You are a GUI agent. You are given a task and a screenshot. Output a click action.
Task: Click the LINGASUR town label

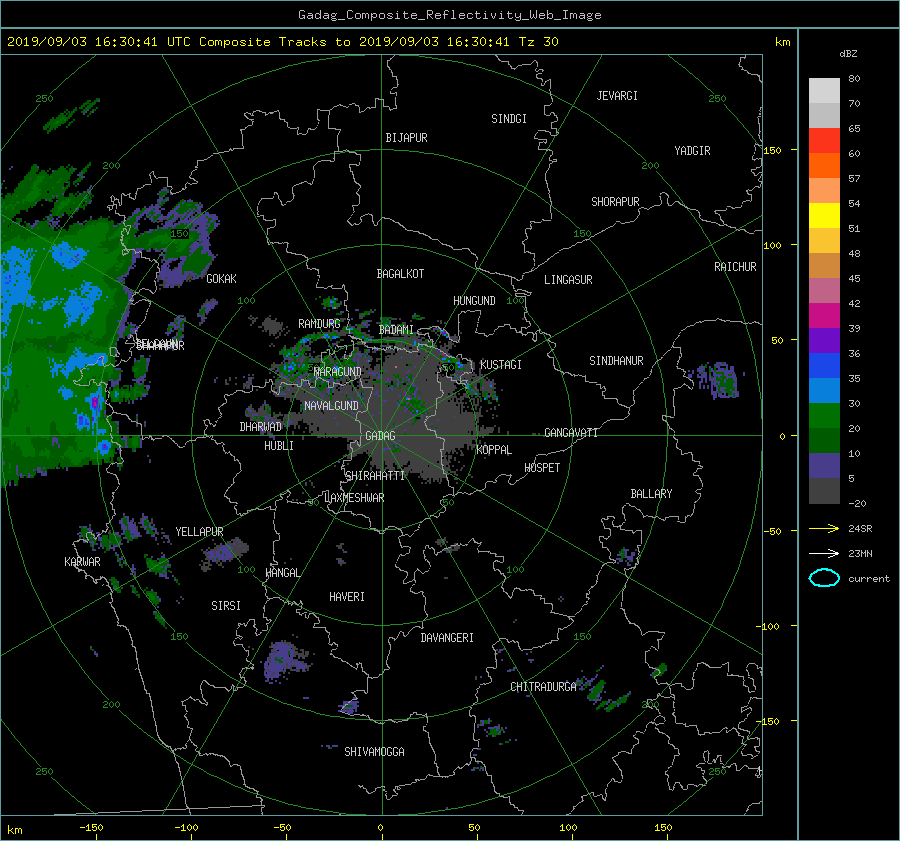click(x=568, y=280)
